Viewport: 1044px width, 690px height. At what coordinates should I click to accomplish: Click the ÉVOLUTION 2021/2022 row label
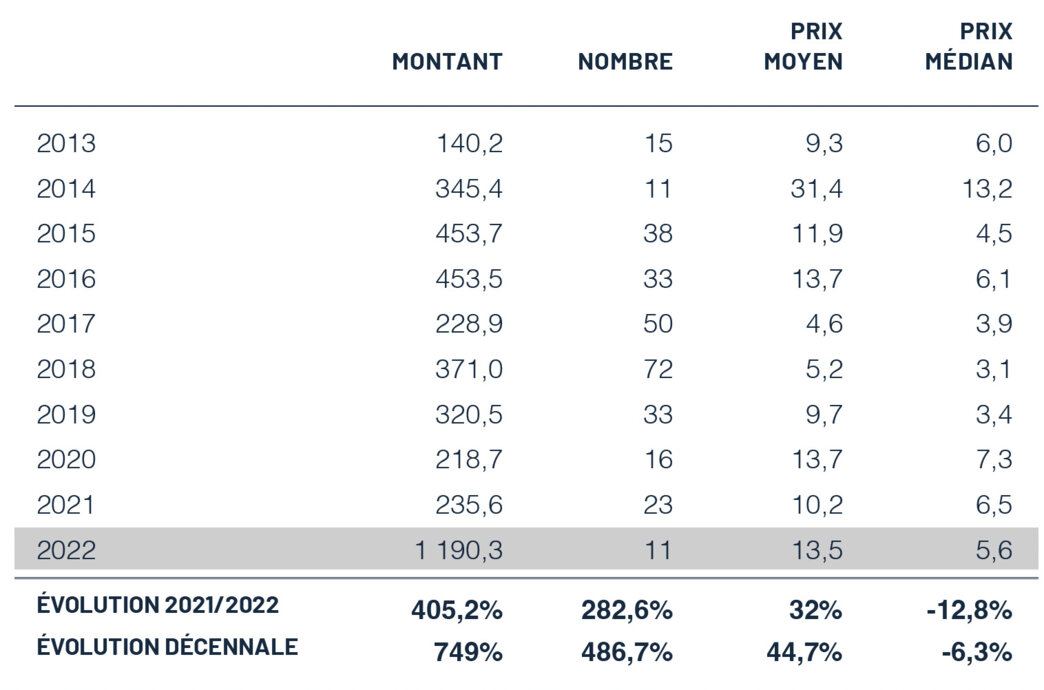158,605
